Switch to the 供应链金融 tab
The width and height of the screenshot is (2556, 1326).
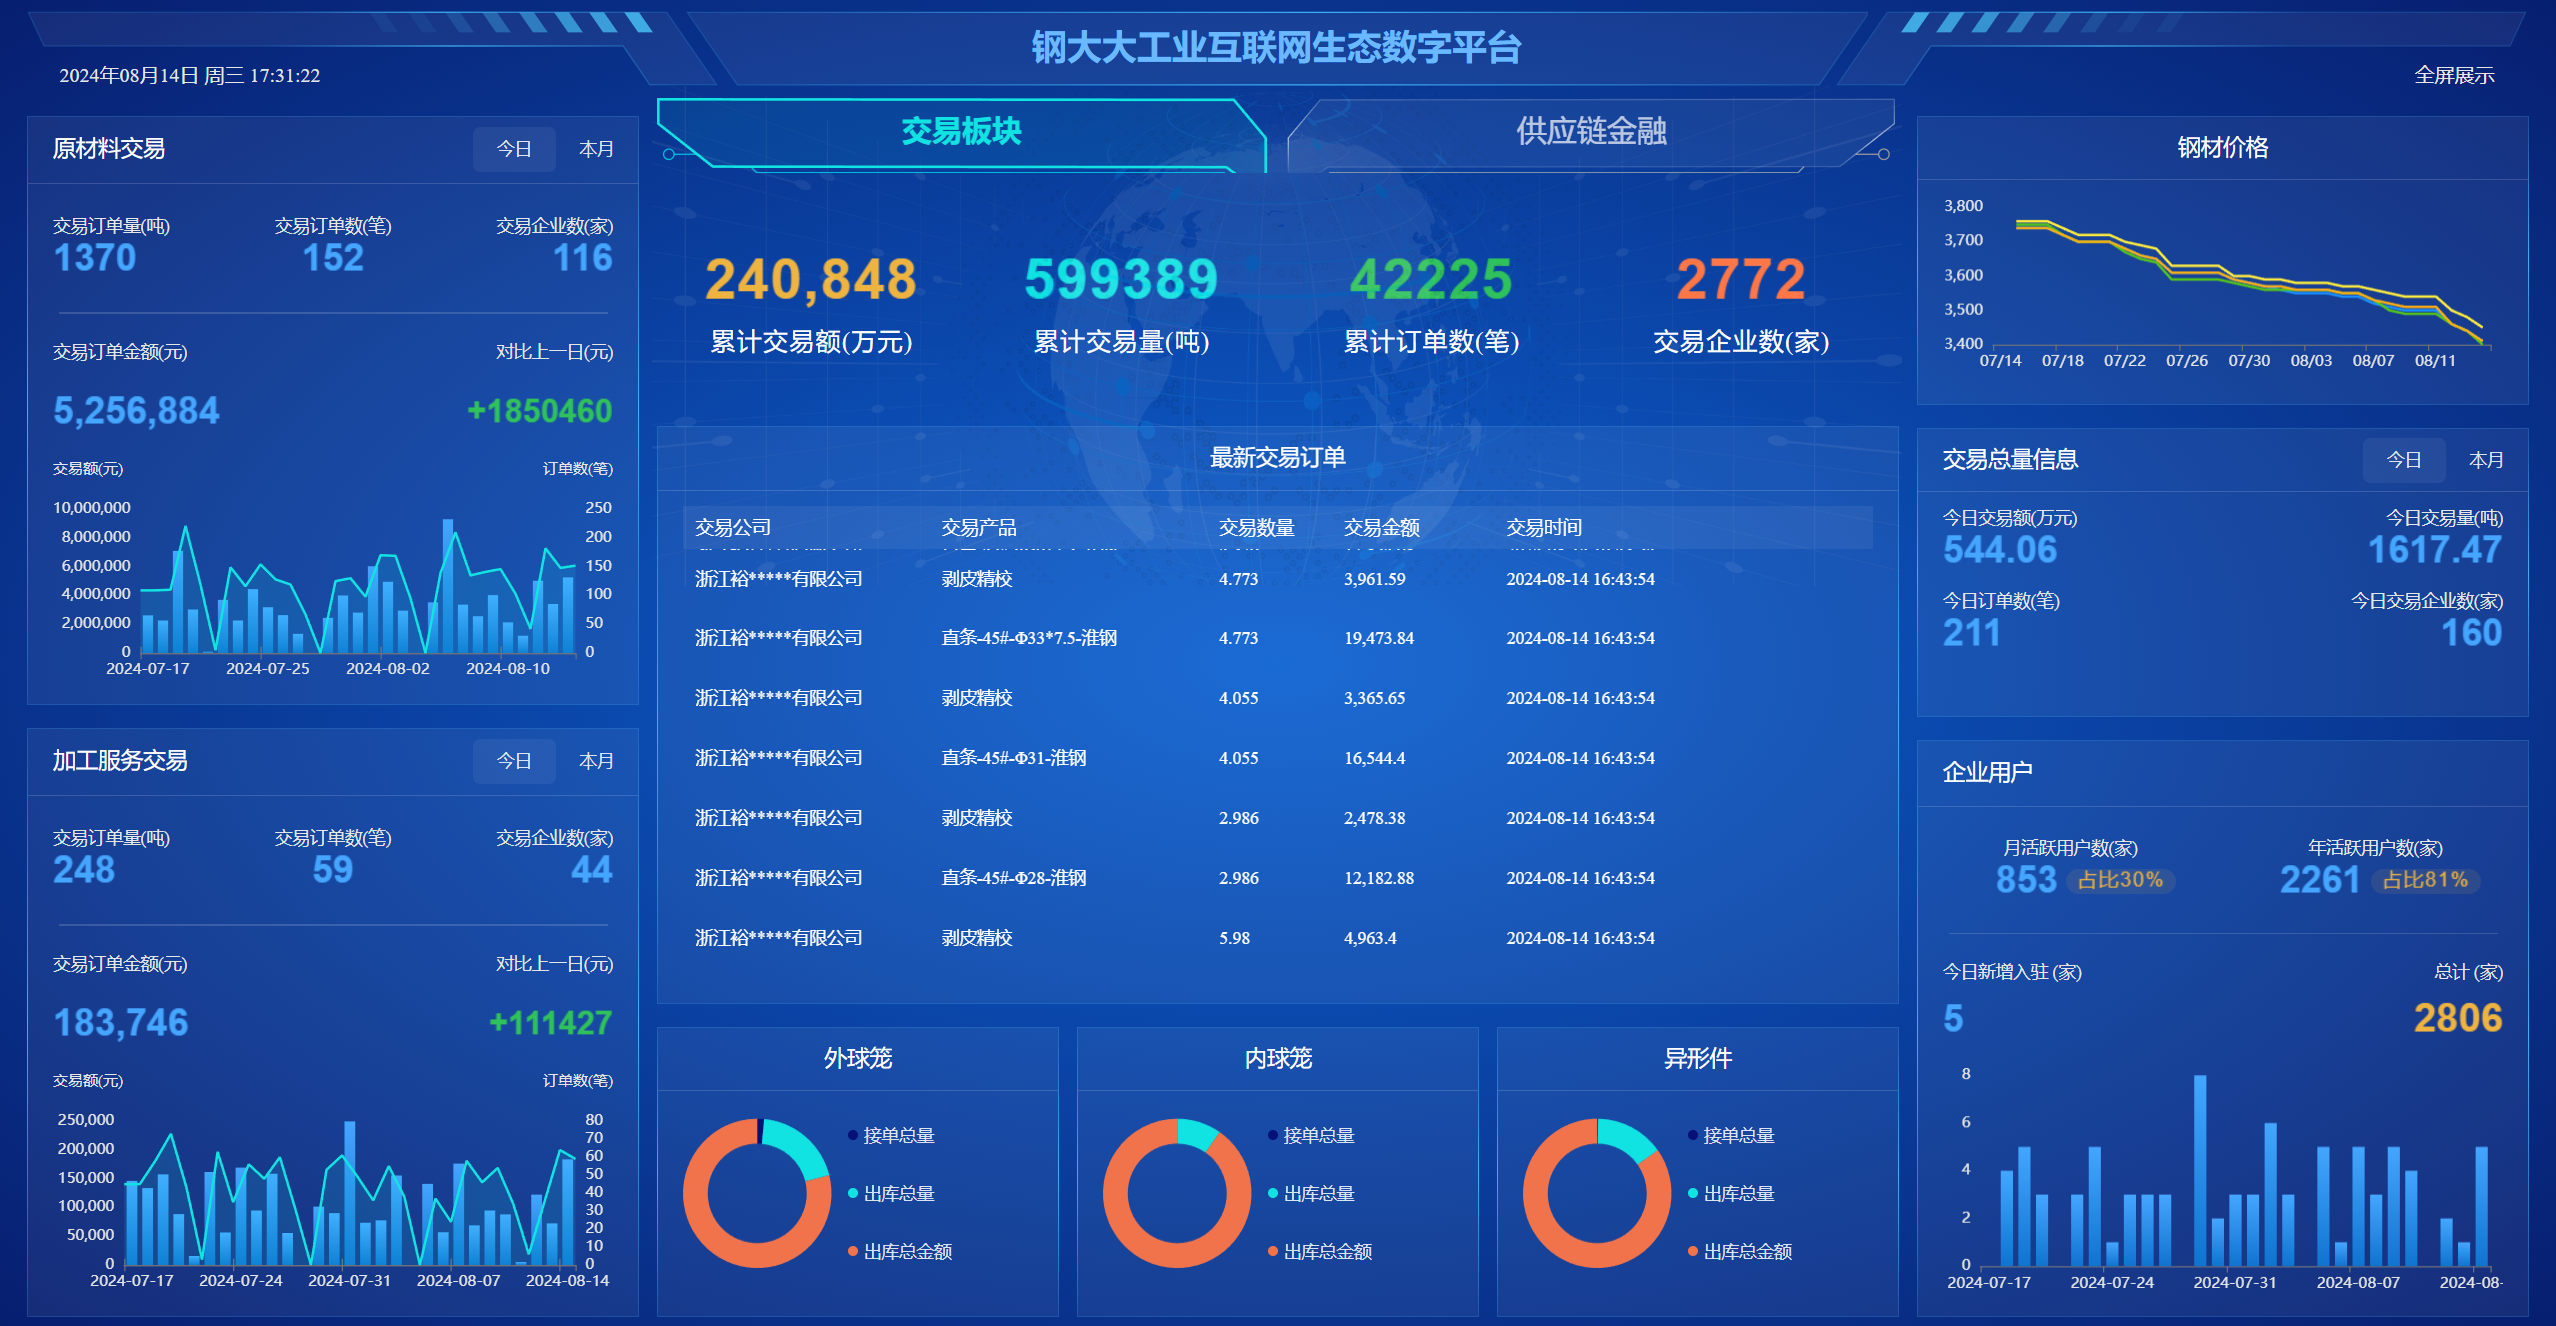coord(1591,131)
